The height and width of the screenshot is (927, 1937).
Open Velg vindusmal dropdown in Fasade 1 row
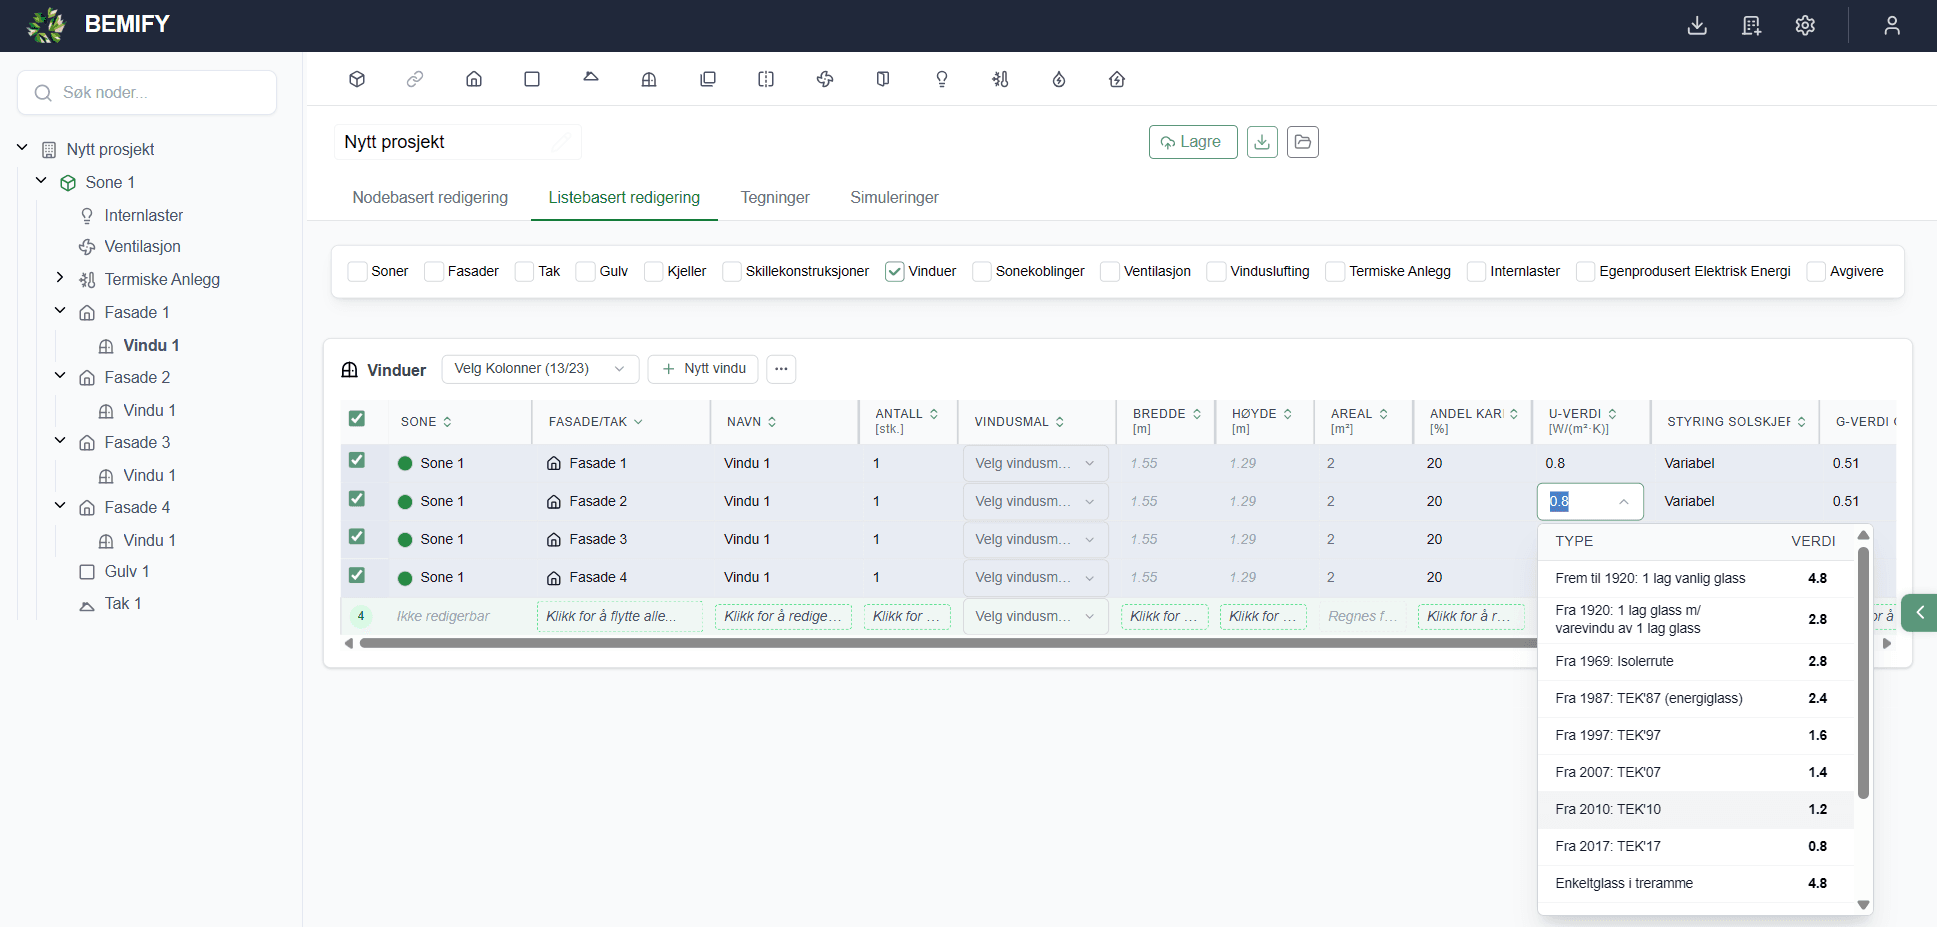point(1035,463)
